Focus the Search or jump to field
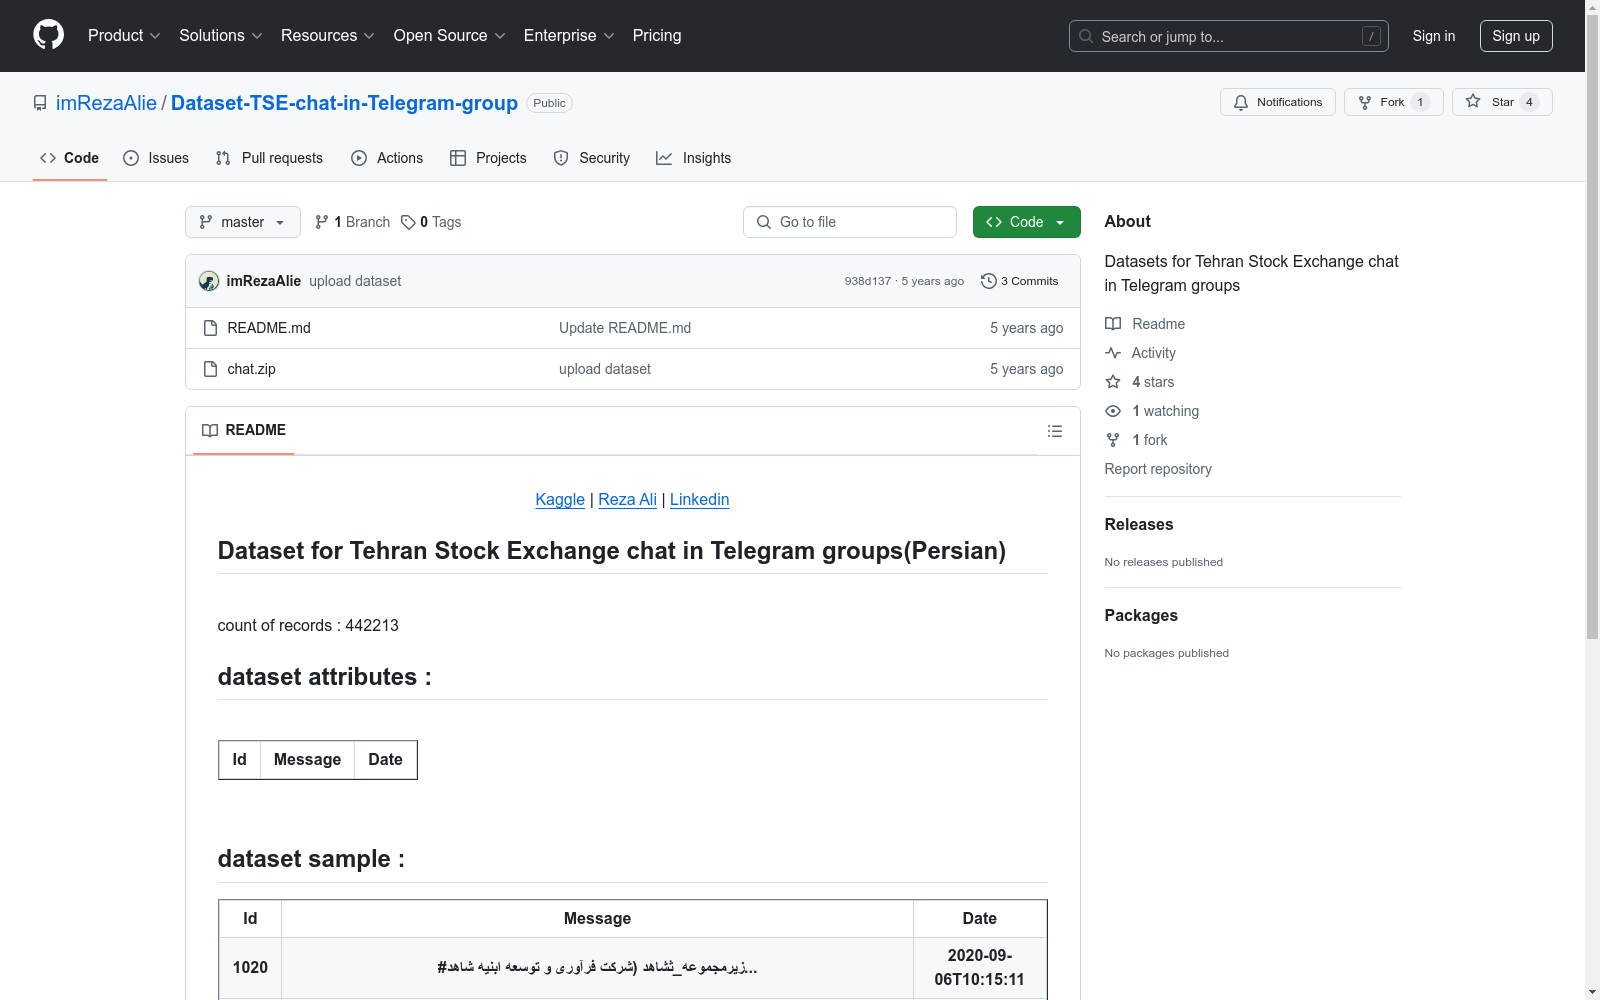This screenshot has width=1600, height=1000. [x=1229, y=36]
